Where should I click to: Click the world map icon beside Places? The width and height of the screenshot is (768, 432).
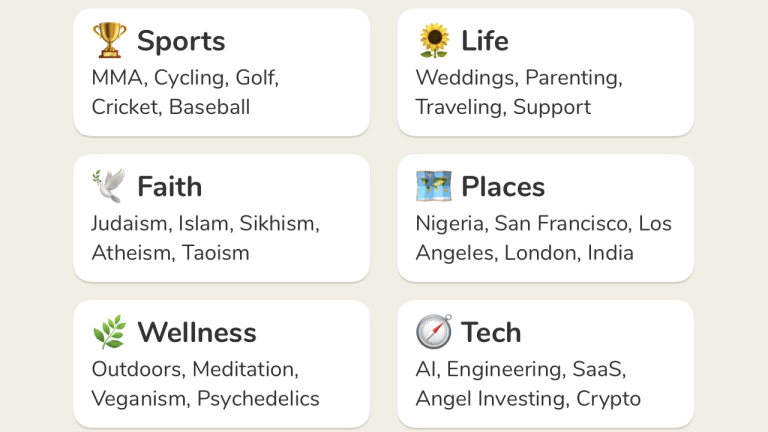point(433,186)
